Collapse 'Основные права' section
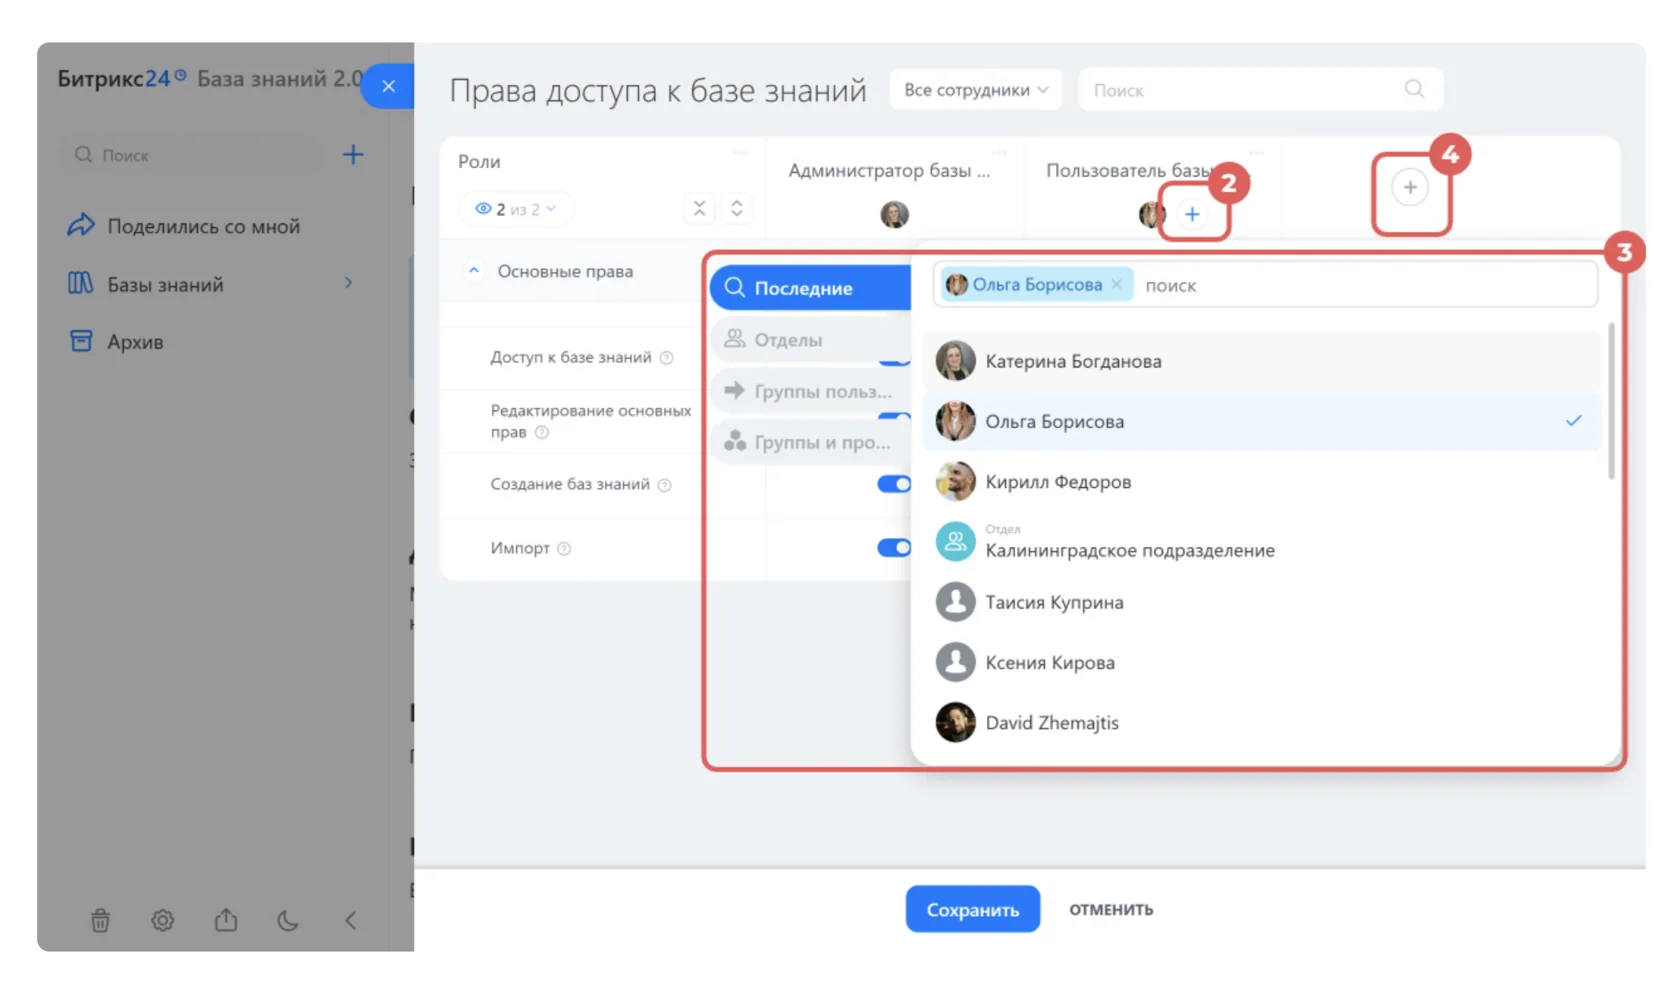This screenshot has width=1680, height=994. pos(474,271)
